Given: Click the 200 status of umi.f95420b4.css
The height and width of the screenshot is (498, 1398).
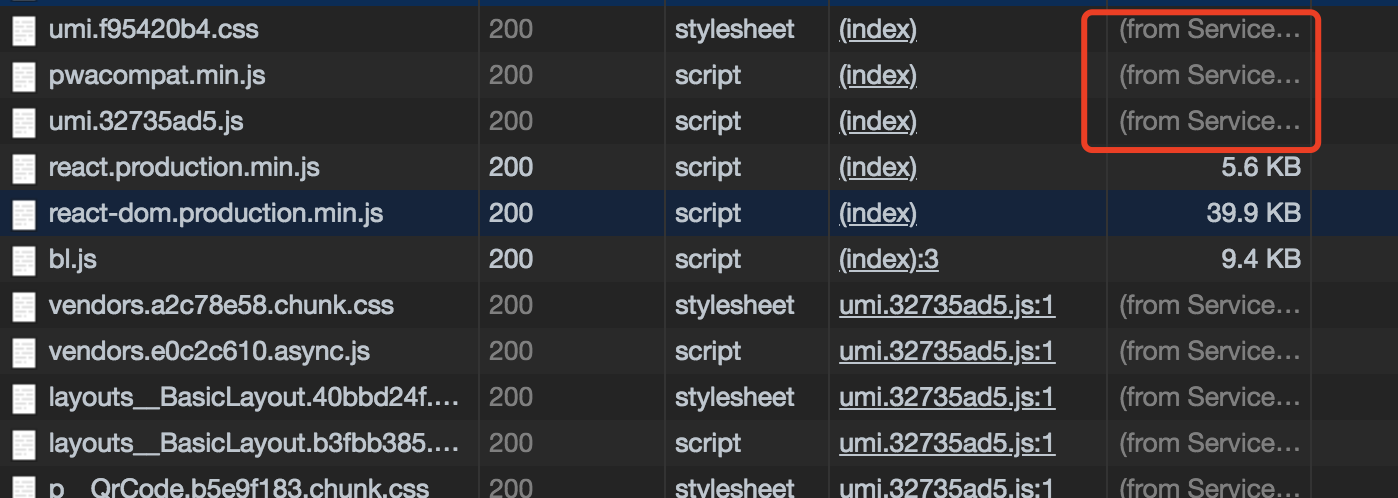Looking at the screenshot, I should coord(511,30).
